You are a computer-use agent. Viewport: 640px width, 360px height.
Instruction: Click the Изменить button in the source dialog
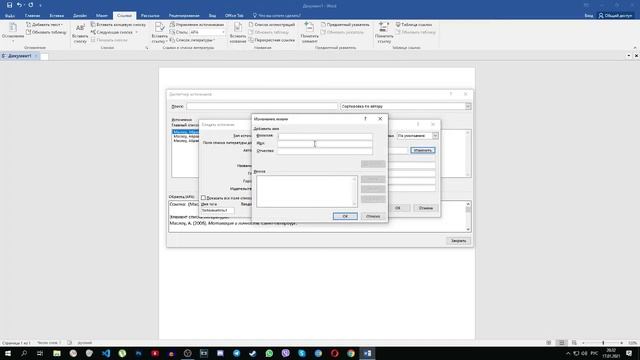point(423,151)
